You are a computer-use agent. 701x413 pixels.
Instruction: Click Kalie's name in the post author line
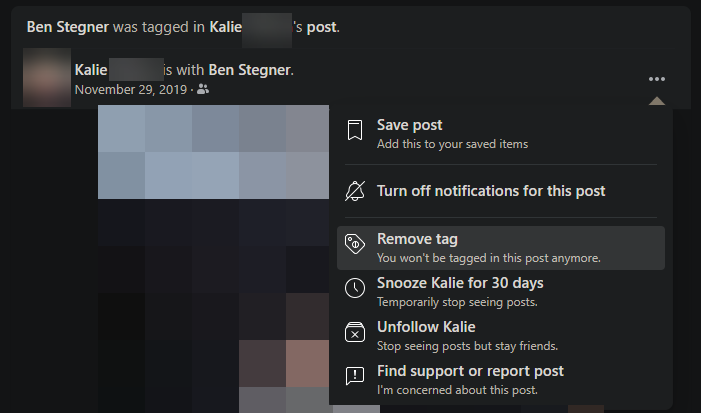[90, 70]
